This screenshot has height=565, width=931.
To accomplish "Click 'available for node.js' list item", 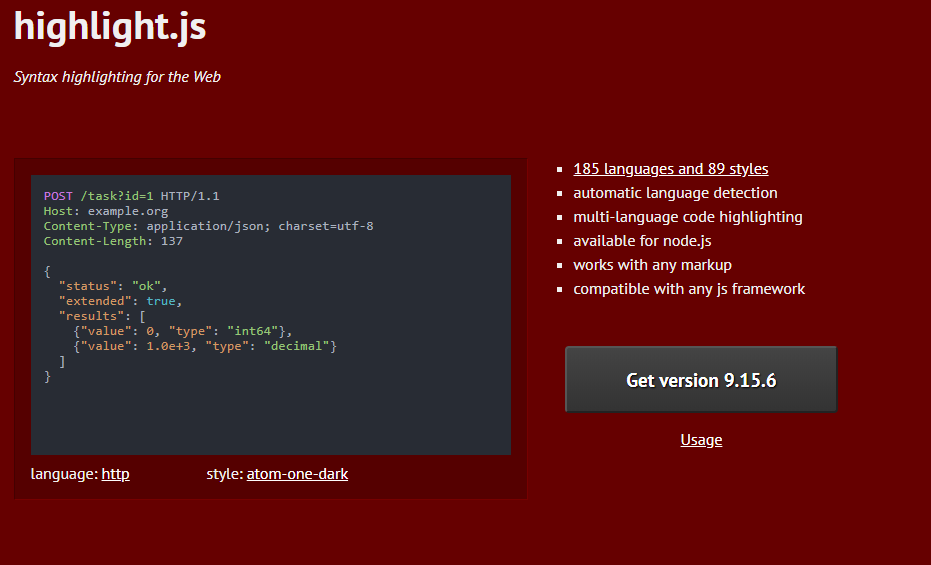I will pyautogui.click(x=642, y=241).
